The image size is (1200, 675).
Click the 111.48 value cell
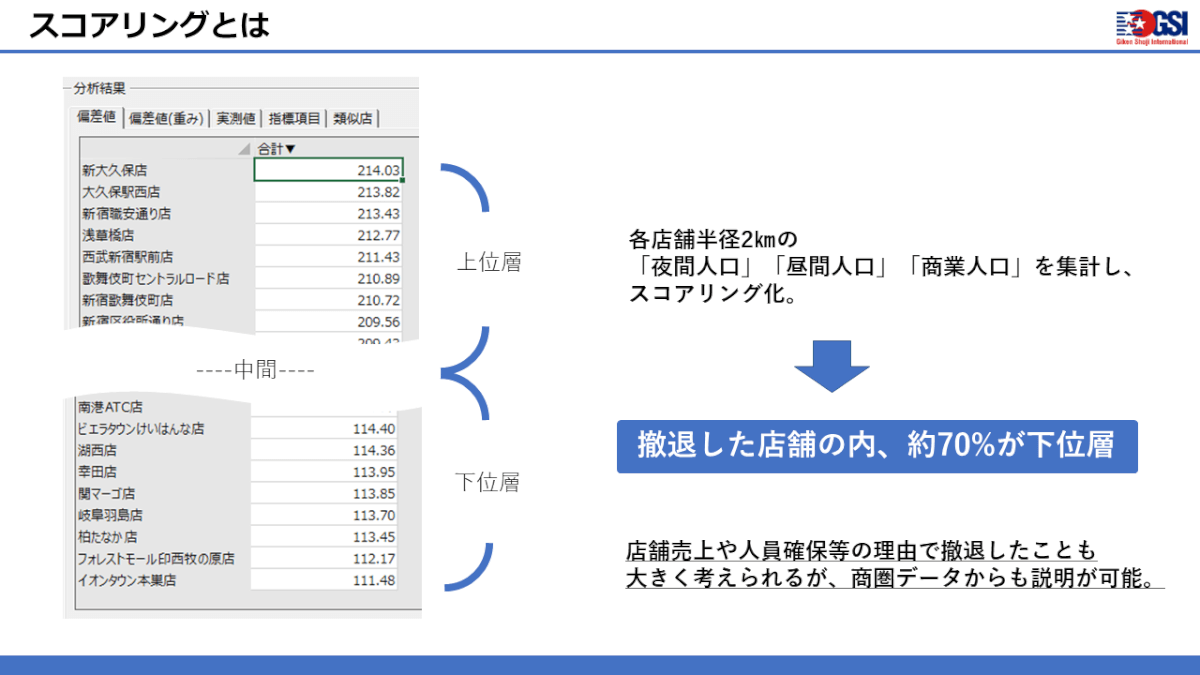point(325,580)
